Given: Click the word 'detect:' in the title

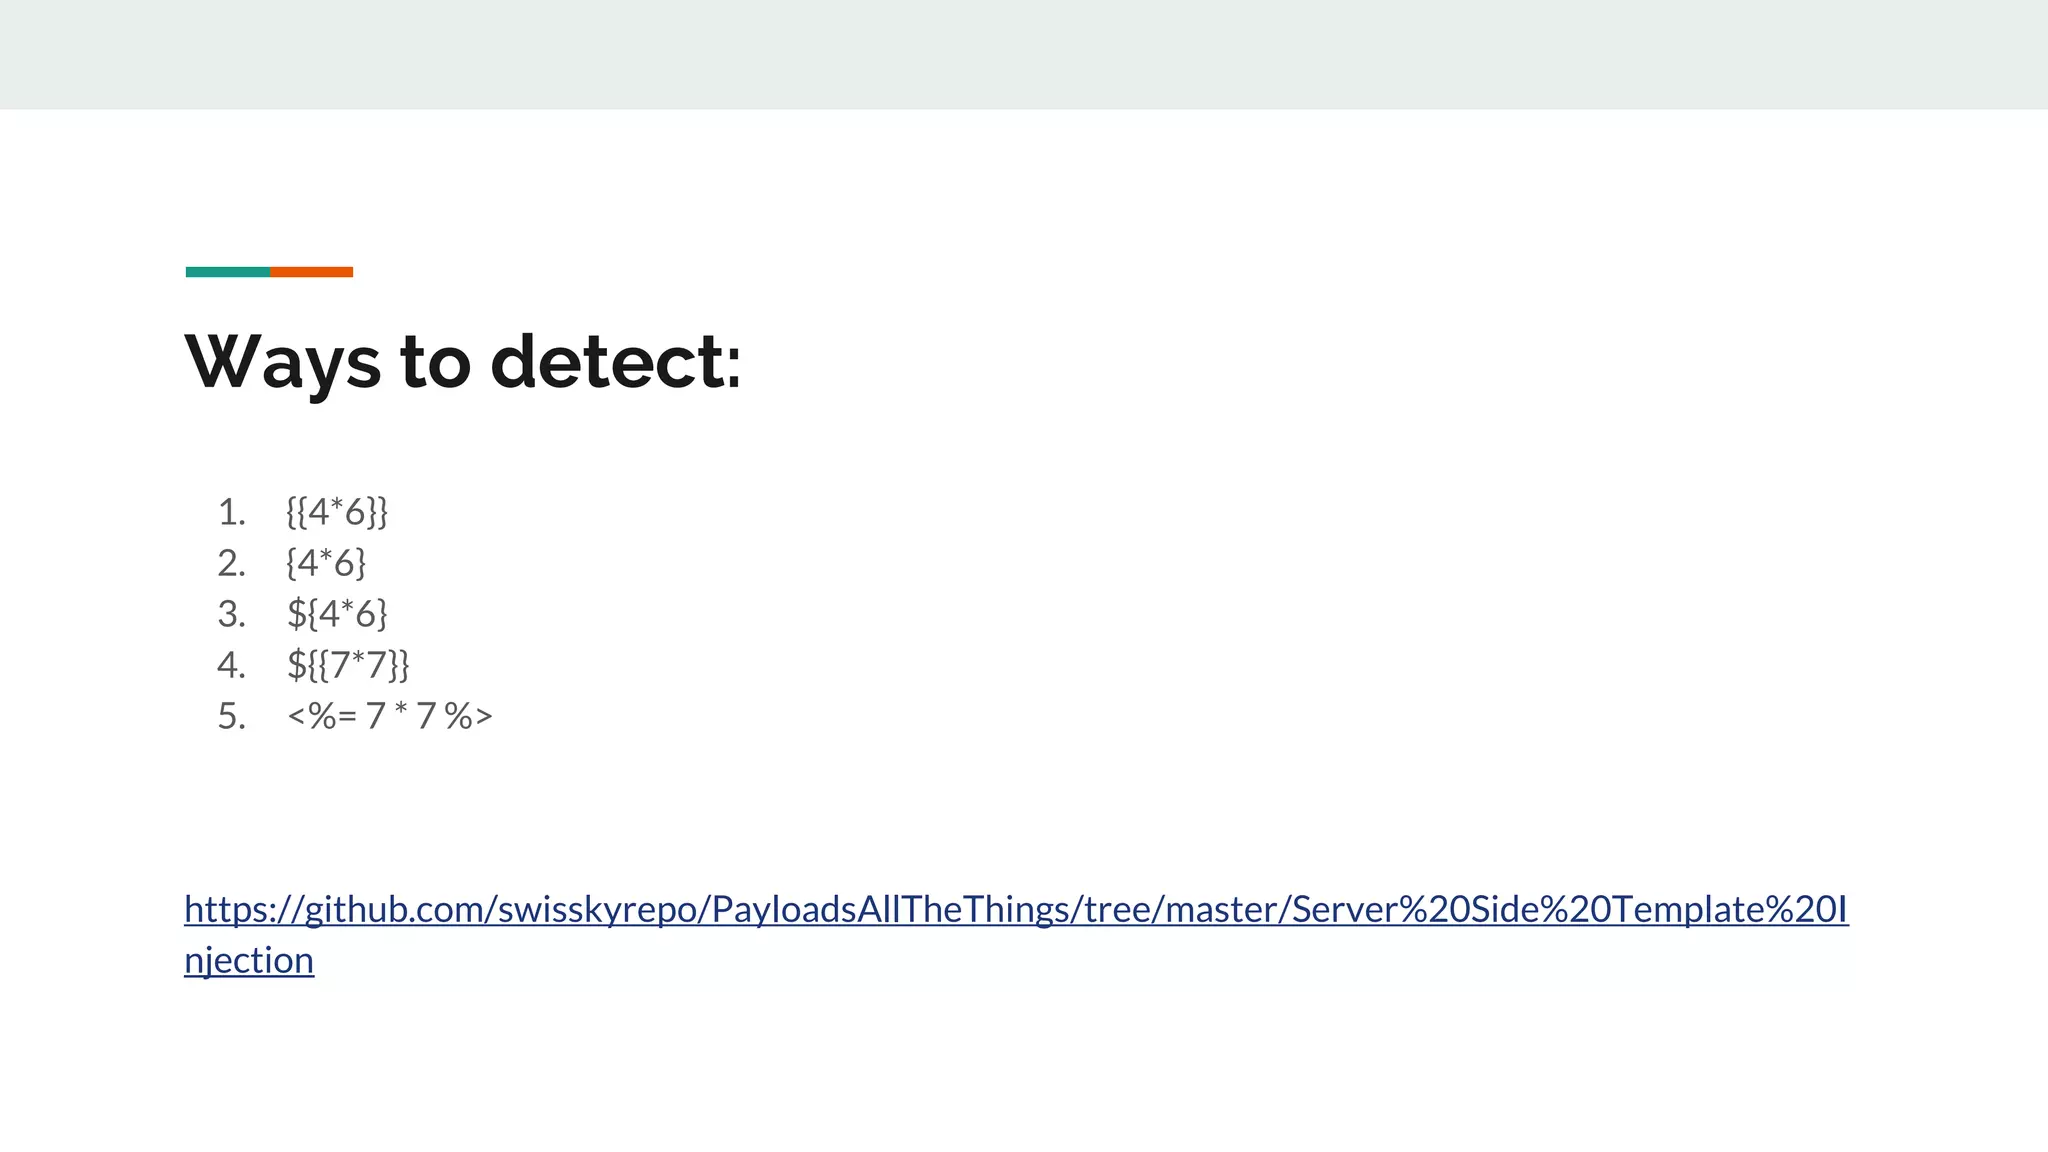Looking at the screenshot, I should (x=616, y=361).
